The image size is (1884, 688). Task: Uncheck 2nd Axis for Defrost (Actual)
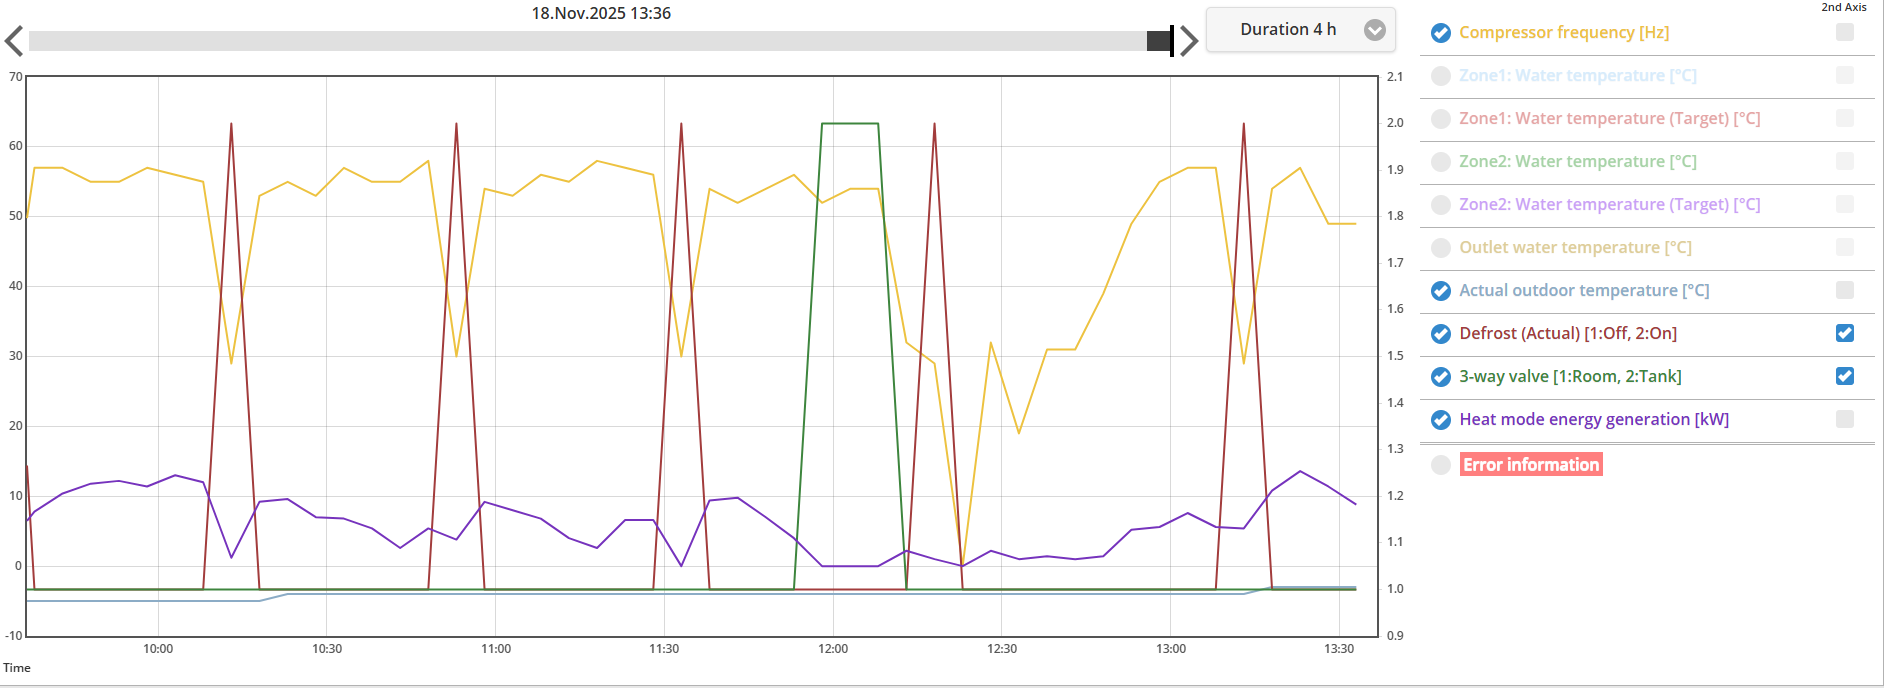click(1845, 333)
